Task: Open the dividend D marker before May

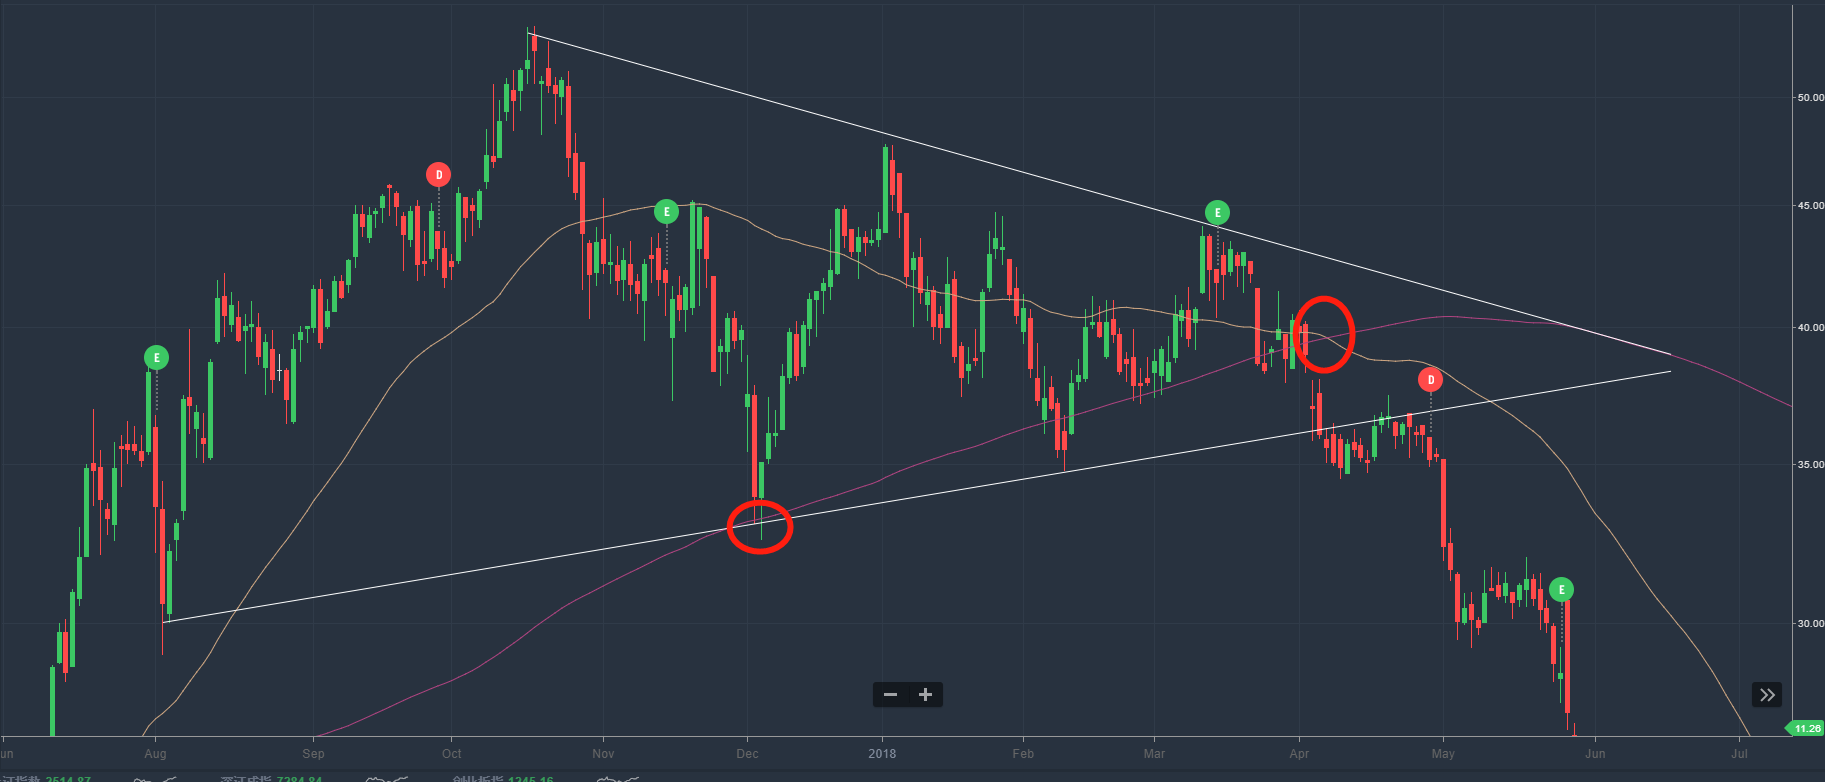Action: 1430,379
